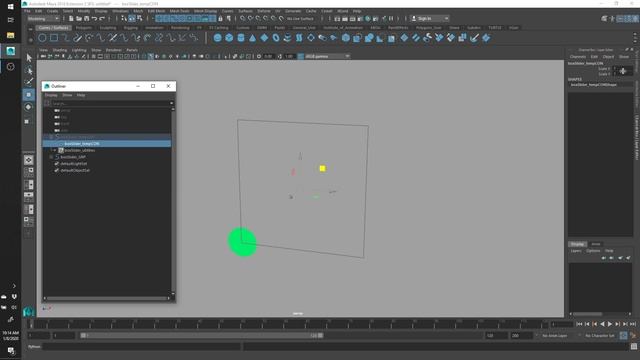Open the sRGB gamma color space dropdown
640x360 pixels.
pyautogui.click(x=328, y=56)
